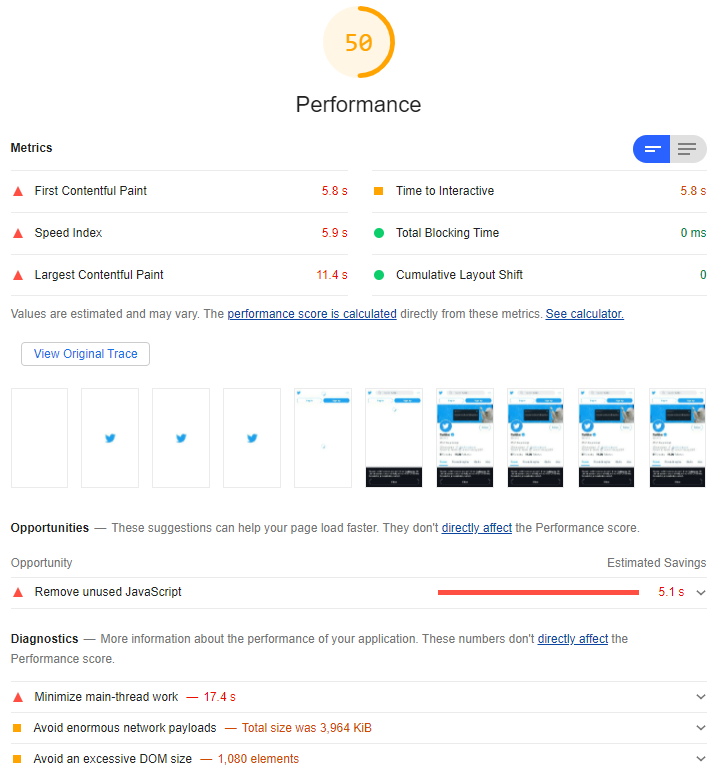Expand the Minimize main-thread work diagnostic

[701, 697]
